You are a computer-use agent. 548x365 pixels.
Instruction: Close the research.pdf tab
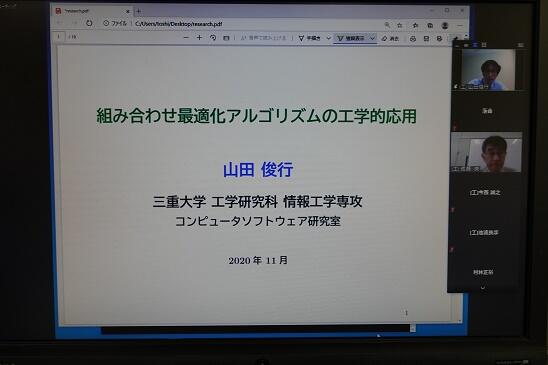tap(128, 12)
